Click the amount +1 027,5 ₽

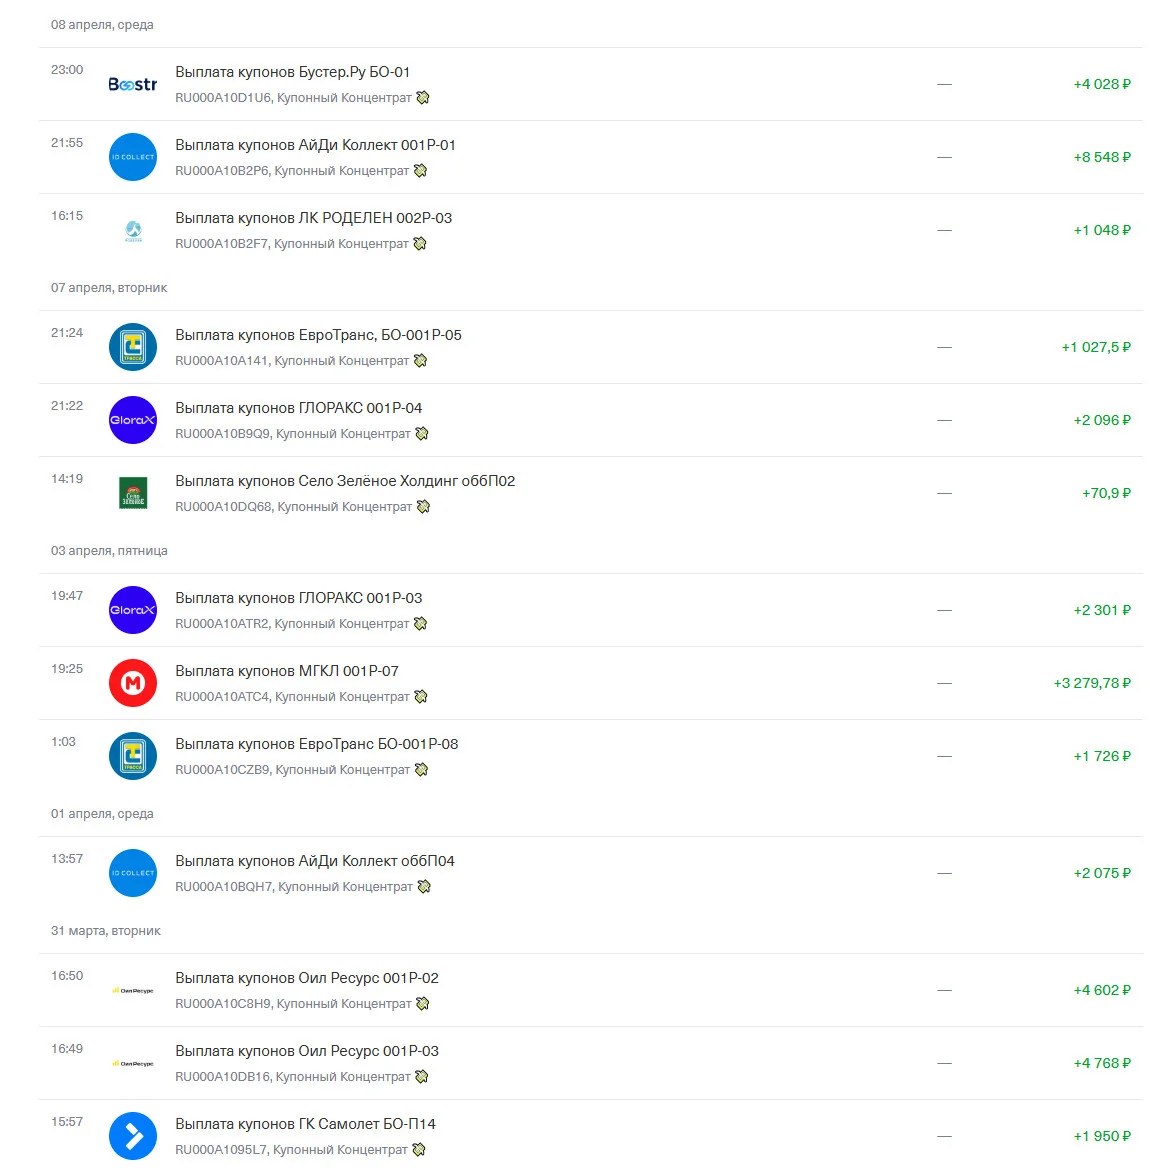pos(1096,347)
